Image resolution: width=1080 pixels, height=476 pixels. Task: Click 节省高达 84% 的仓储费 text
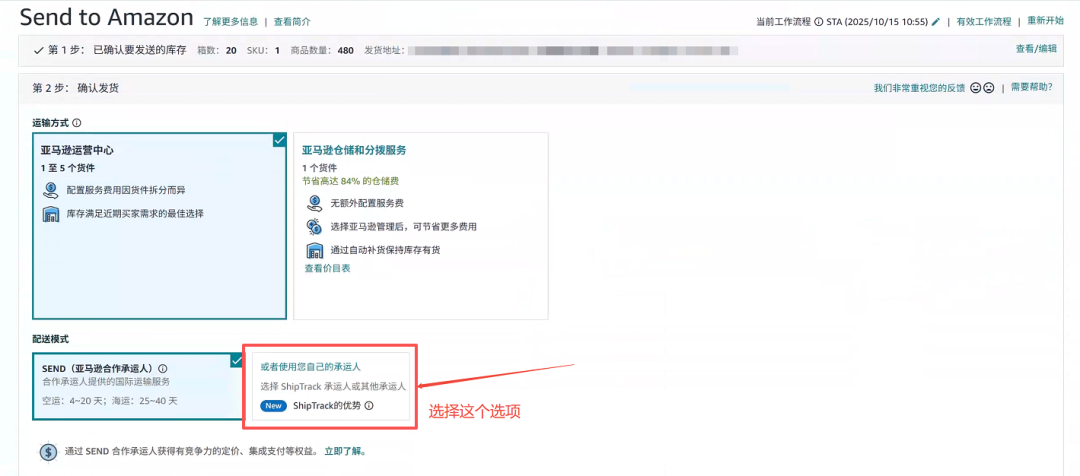pyautogui.click(x=351, y=181)
